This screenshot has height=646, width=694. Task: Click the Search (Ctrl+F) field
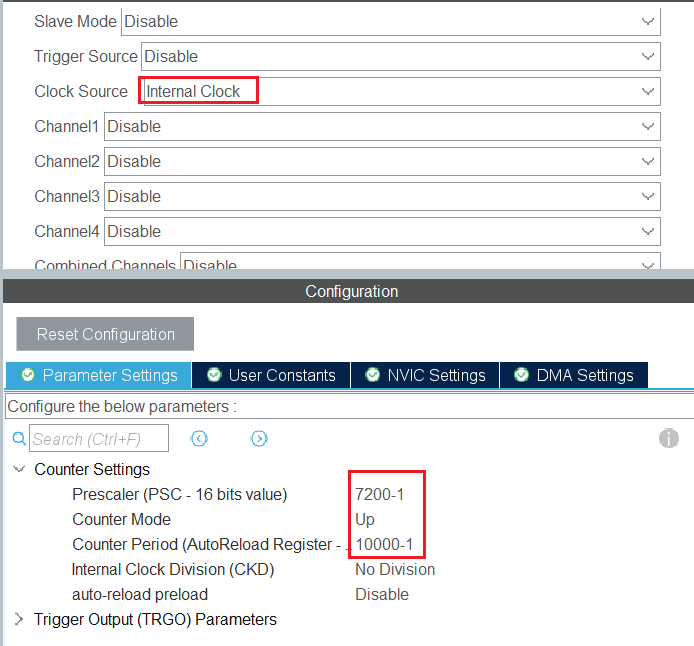coord(99,439)
